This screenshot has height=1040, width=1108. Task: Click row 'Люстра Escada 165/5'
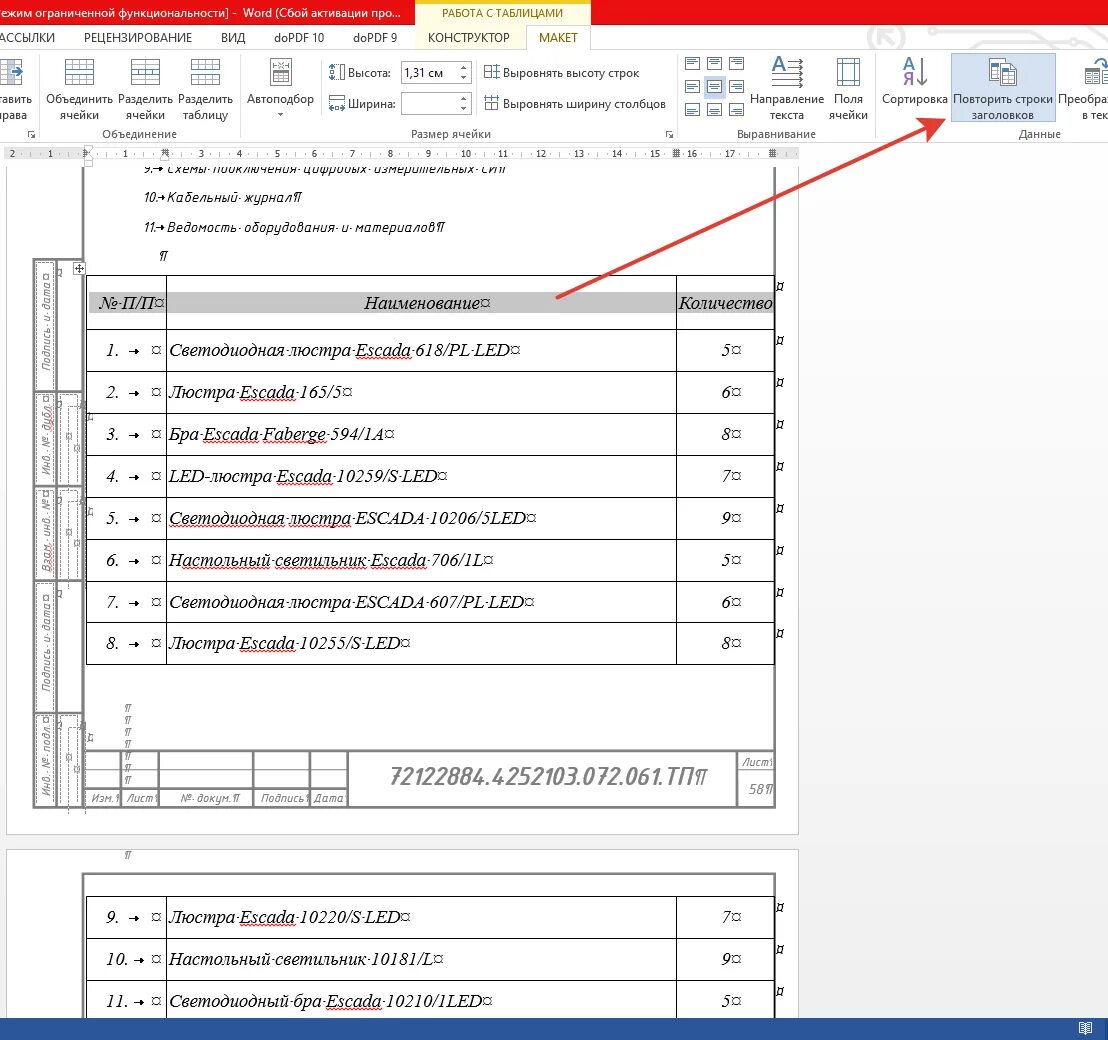[x=430, y=393]
